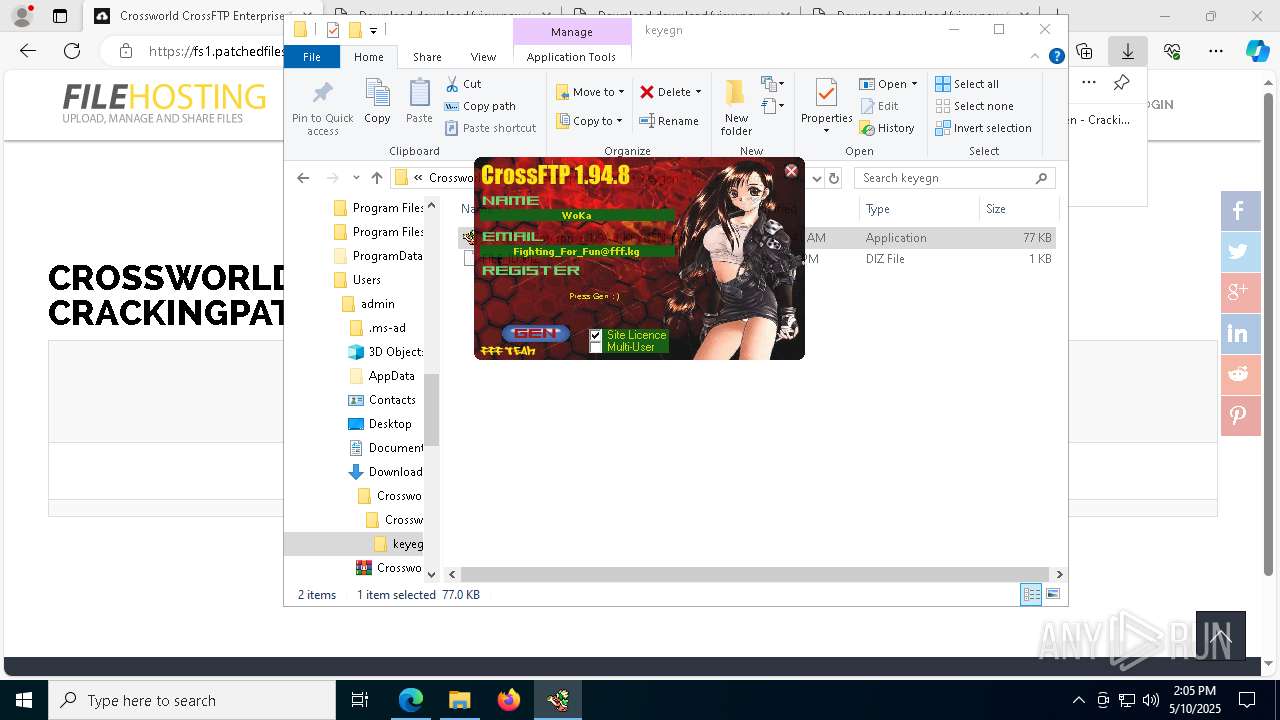Click Copy path in the ribbon
1280x720 pixels.
pyautogui.click(x=480, y=106)
